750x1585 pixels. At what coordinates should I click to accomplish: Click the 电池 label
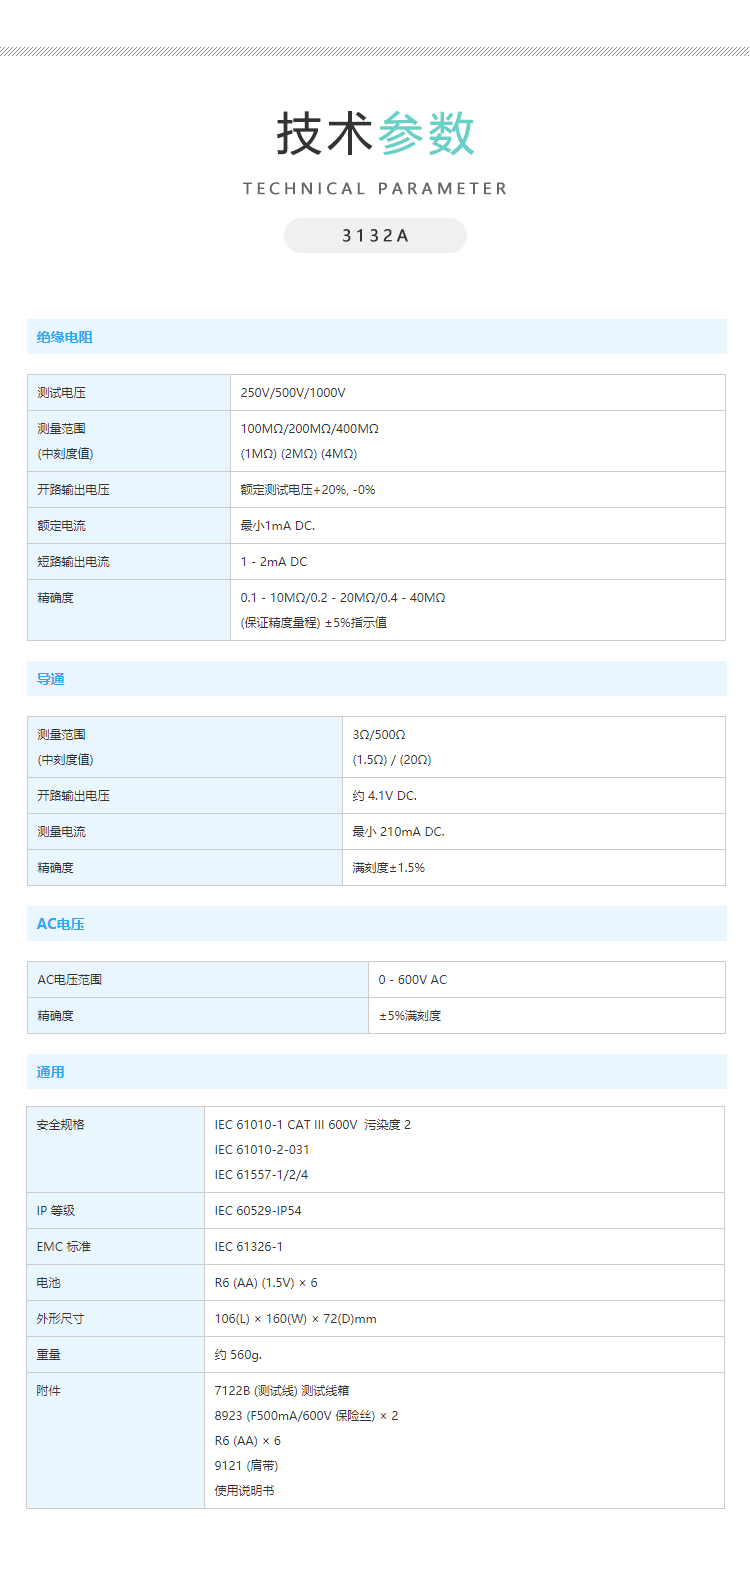click(49, 1283)
